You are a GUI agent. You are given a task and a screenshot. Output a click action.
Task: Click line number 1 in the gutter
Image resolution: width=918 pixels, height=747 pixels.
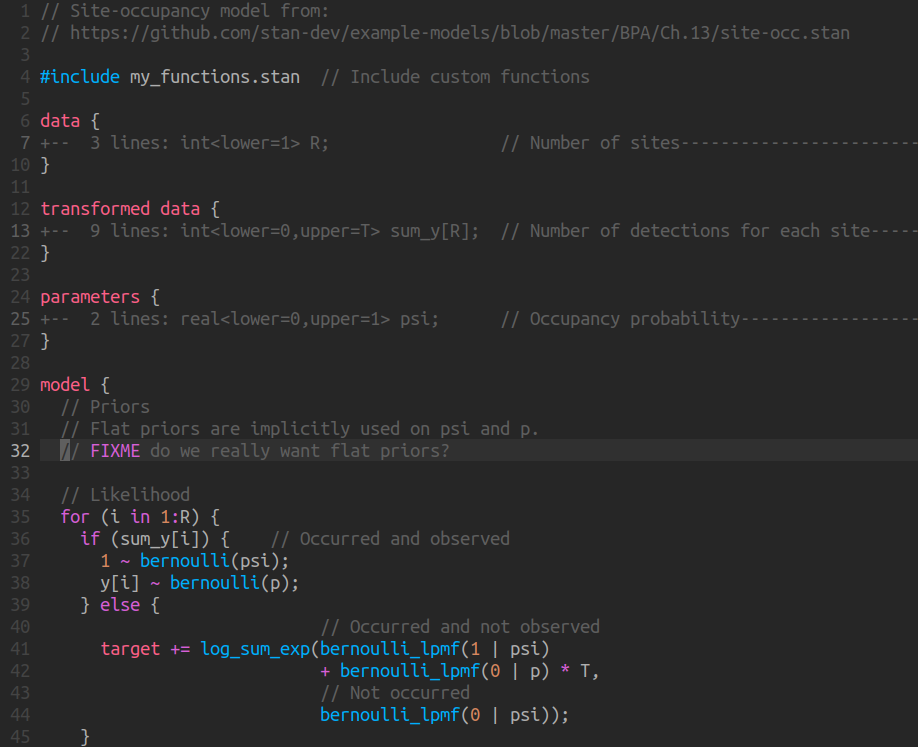click(x=25, y=11)
